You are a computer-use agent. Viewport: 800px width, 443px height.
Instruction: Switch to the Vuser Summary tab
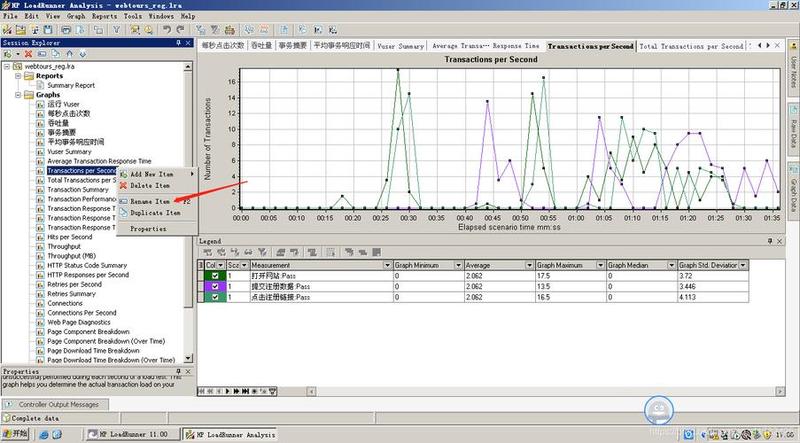point(401,46)
